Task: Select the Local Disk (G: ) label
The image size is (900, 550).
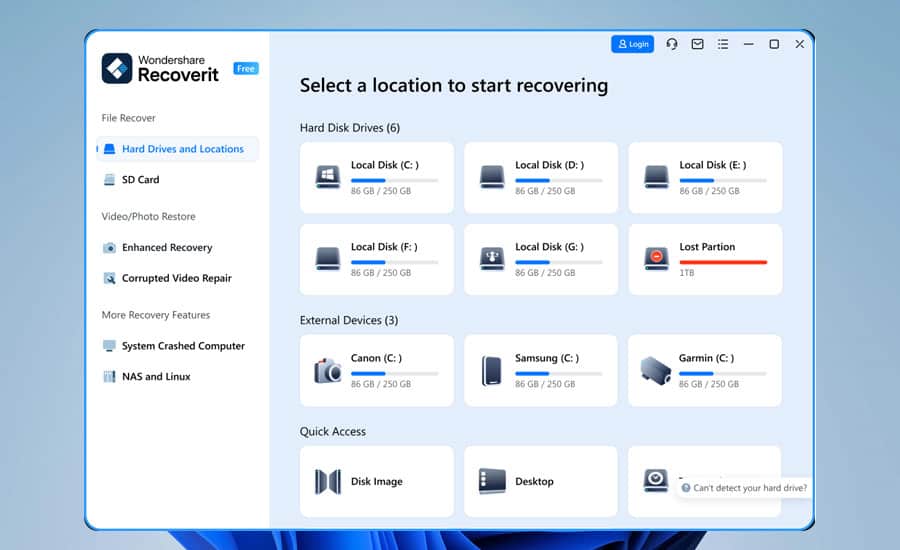Action: [549, 247]
